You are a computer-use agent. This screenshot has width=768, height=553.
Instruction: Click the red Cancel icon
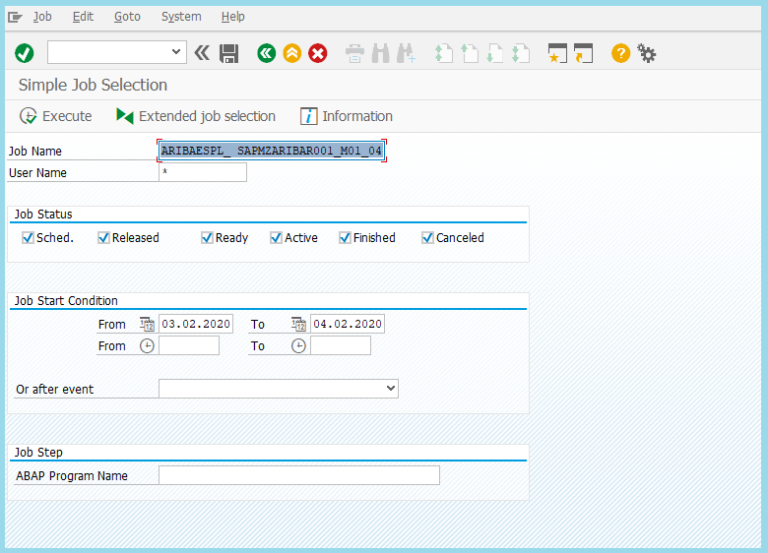click(318, 53)
